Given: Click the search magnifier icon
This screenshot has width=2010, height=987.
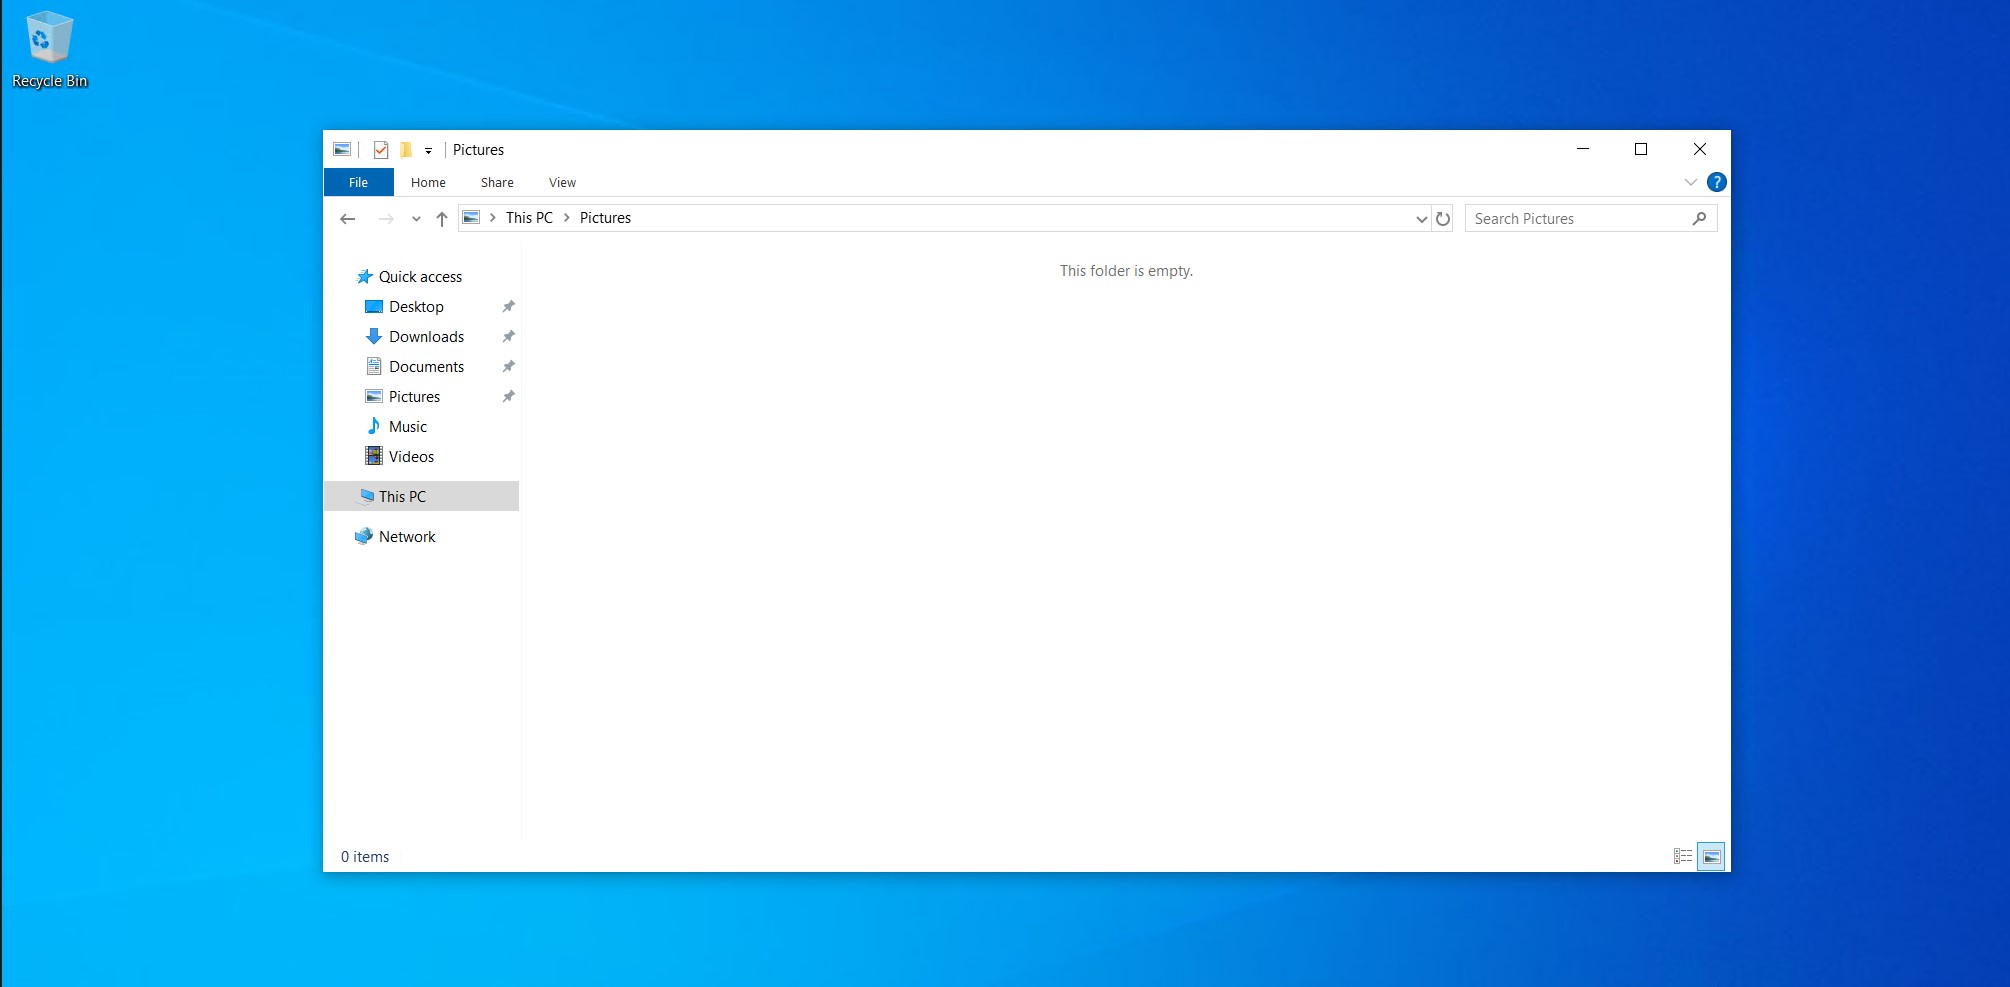Looking at the screenshot, I should click(1699, 219).
